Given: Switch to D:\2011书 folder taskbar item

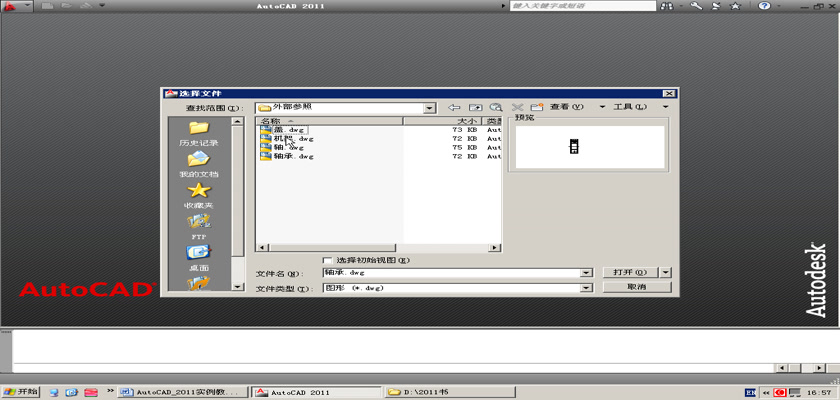Looking at the screenshot, I should 451,393.
